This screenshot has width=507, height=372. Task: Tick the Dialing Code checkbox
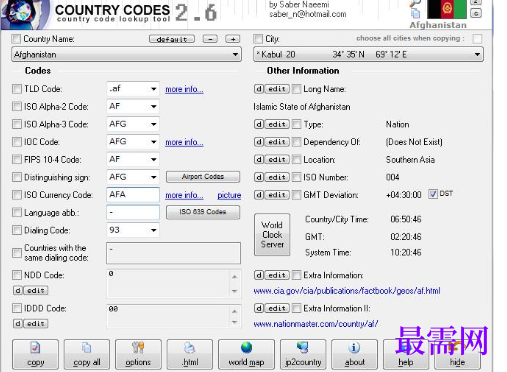click(17, 230)
